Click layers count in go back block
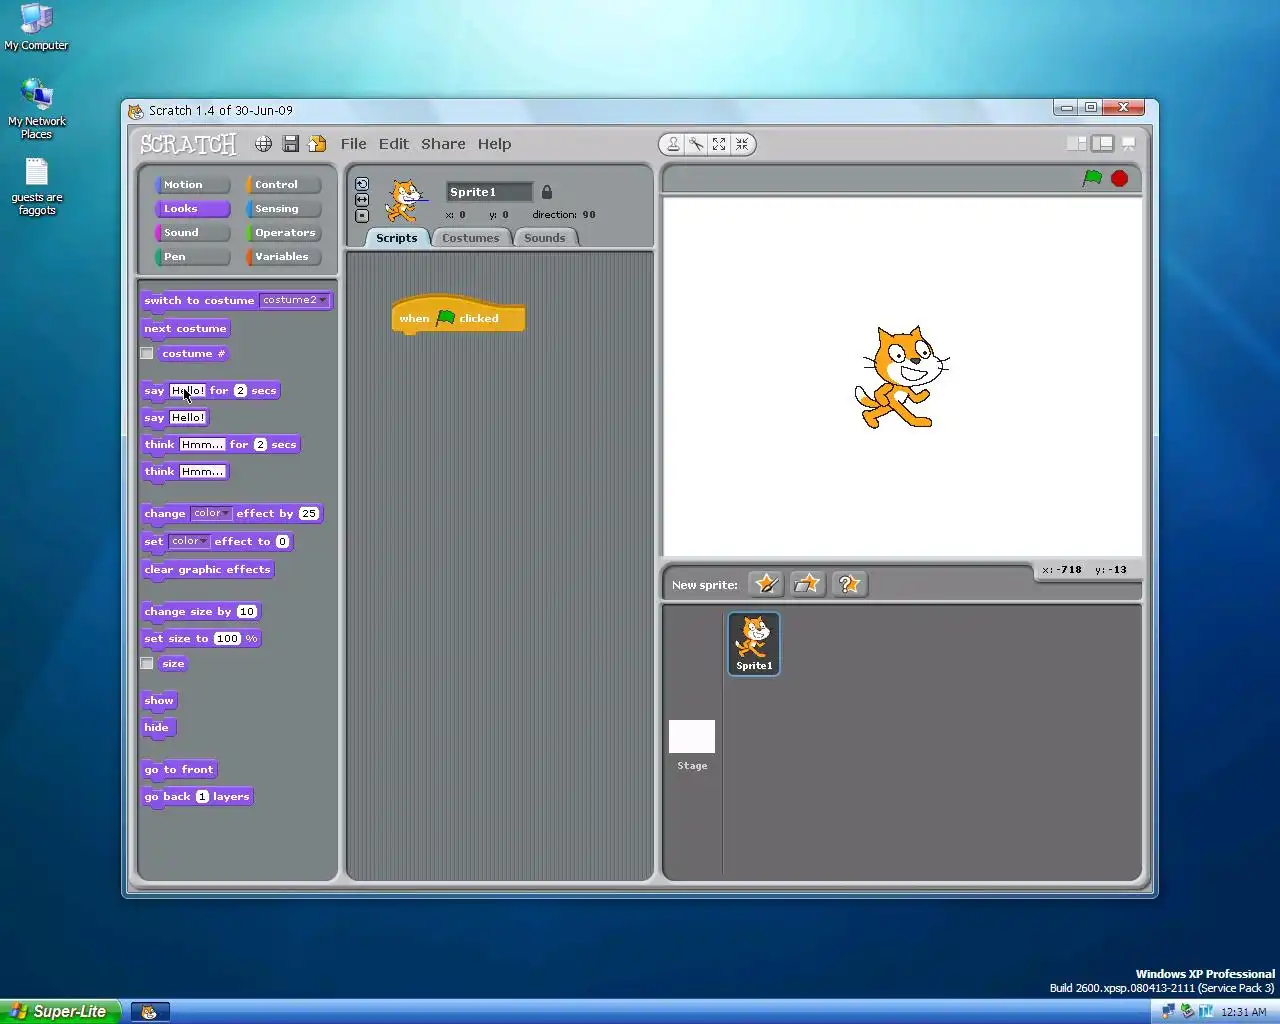1280x1024 pixels. [202, 797]
